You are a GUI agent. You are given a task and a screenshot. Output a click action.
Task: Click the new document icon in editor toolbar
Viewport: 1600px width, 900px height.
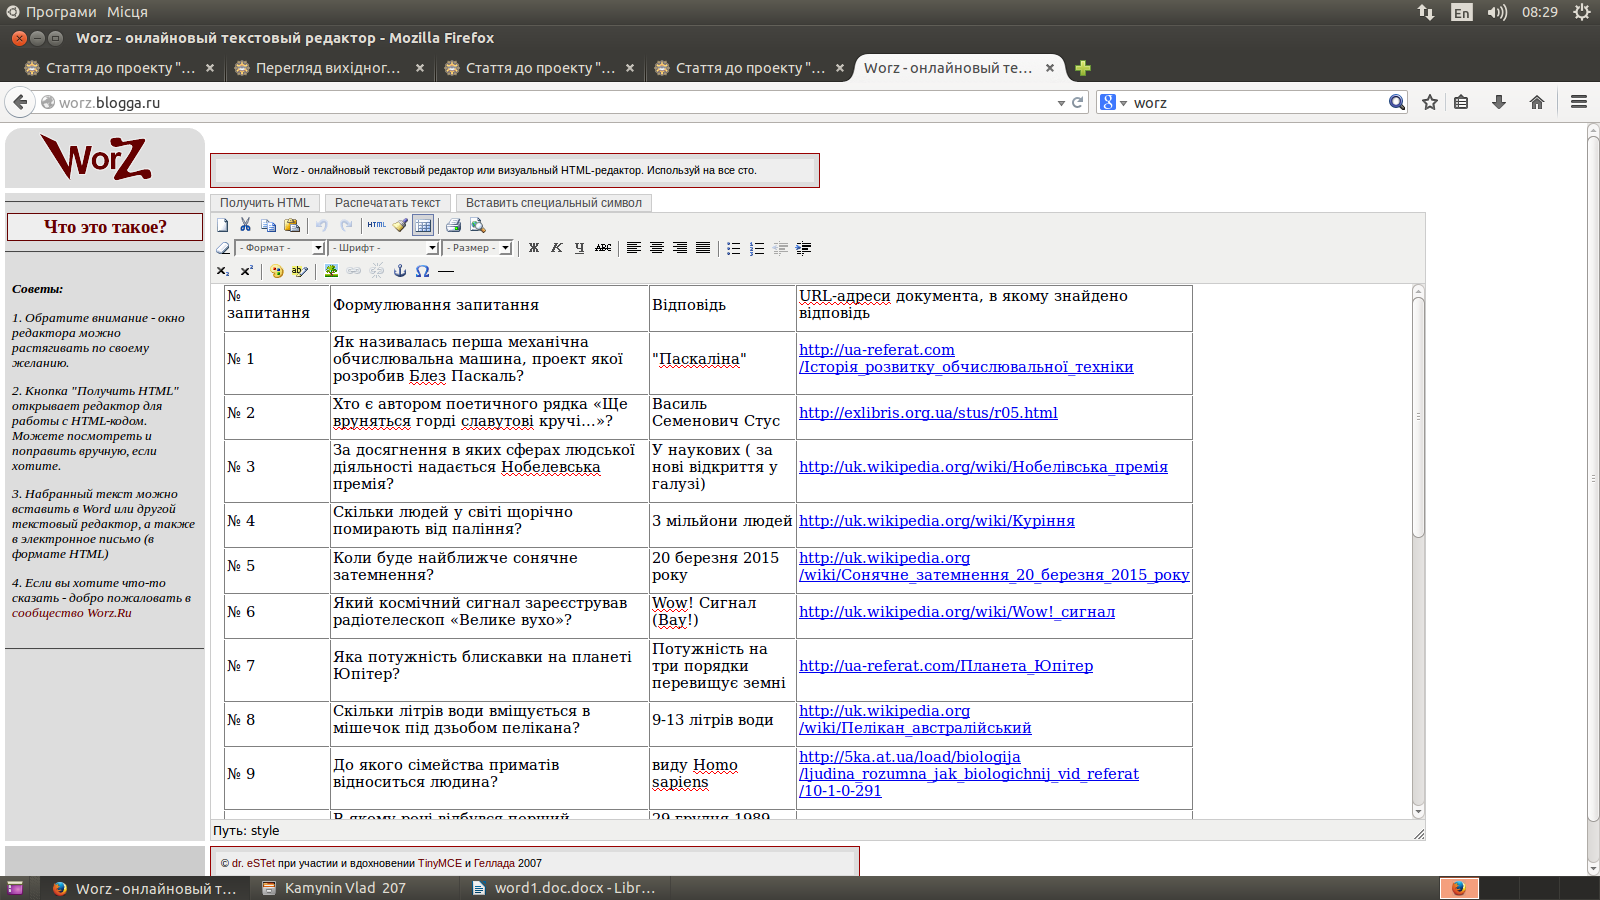pyautogui.click(x=222, y=225)
